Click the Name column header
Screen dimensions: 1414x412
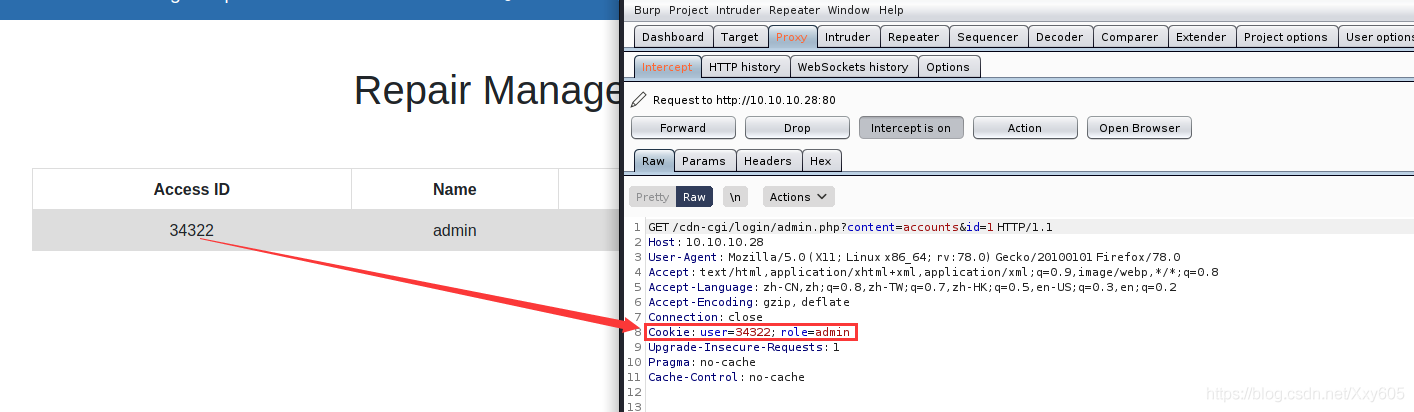(x=455, y=189)
